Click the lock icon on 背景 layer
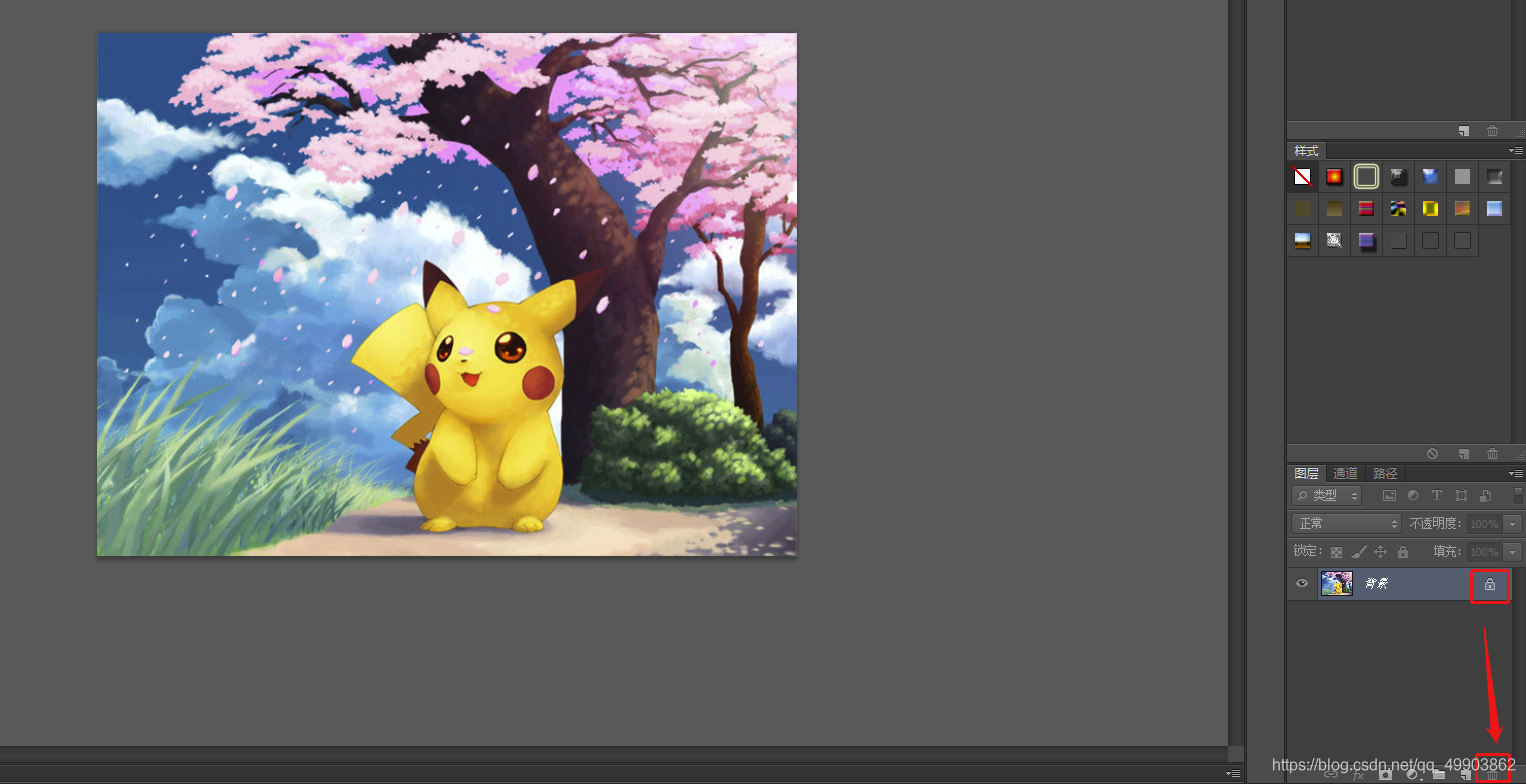Image resolution: width=1526 pixels, height=784 pixels. coord(1490,584)
